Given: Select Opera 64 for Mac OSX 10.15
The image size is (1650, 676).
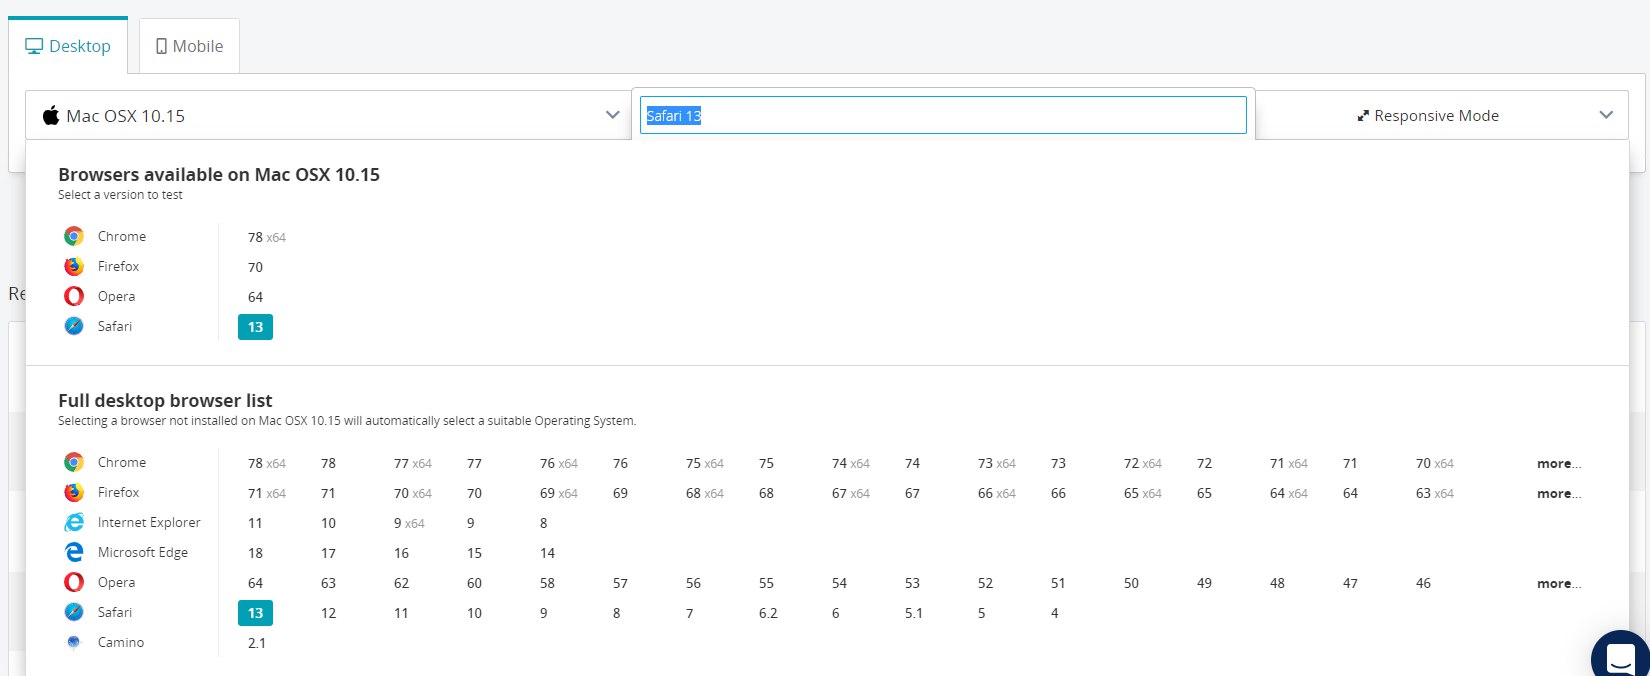Looking at the screenshot, I should [x=255, y=297].
